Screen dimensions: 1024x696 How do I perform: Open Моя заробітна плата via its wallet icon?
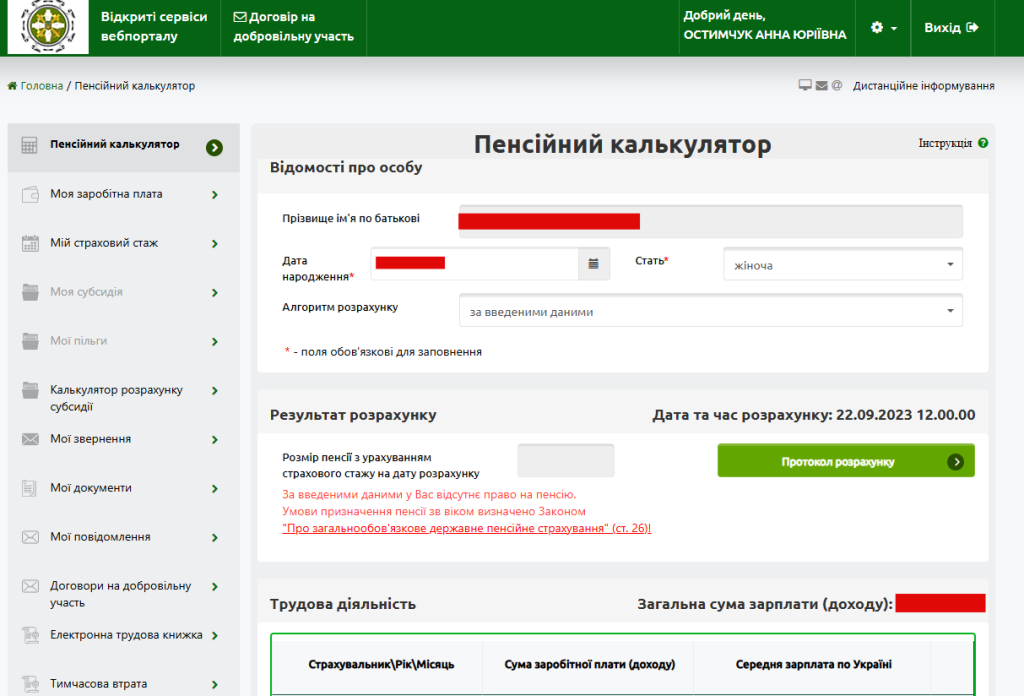tap(30, 194)
